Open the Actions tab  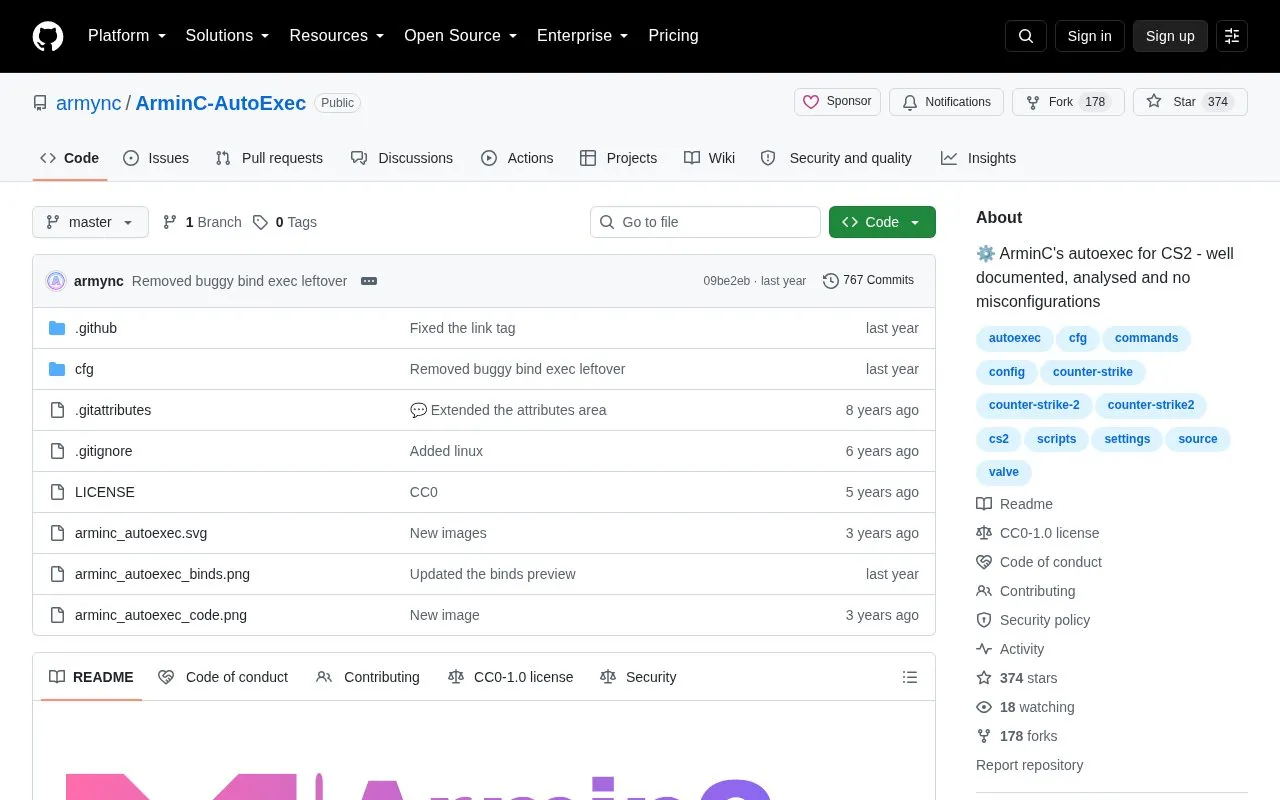pos(517,158)
